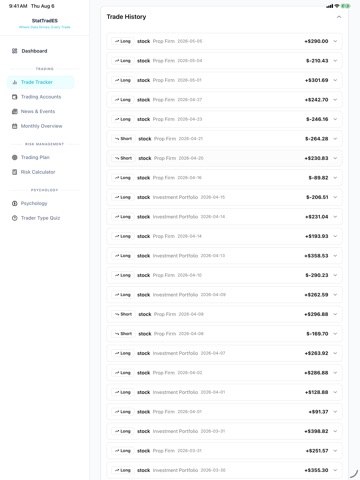Click the date 2026-04-27 trade text

click(190, 100)
